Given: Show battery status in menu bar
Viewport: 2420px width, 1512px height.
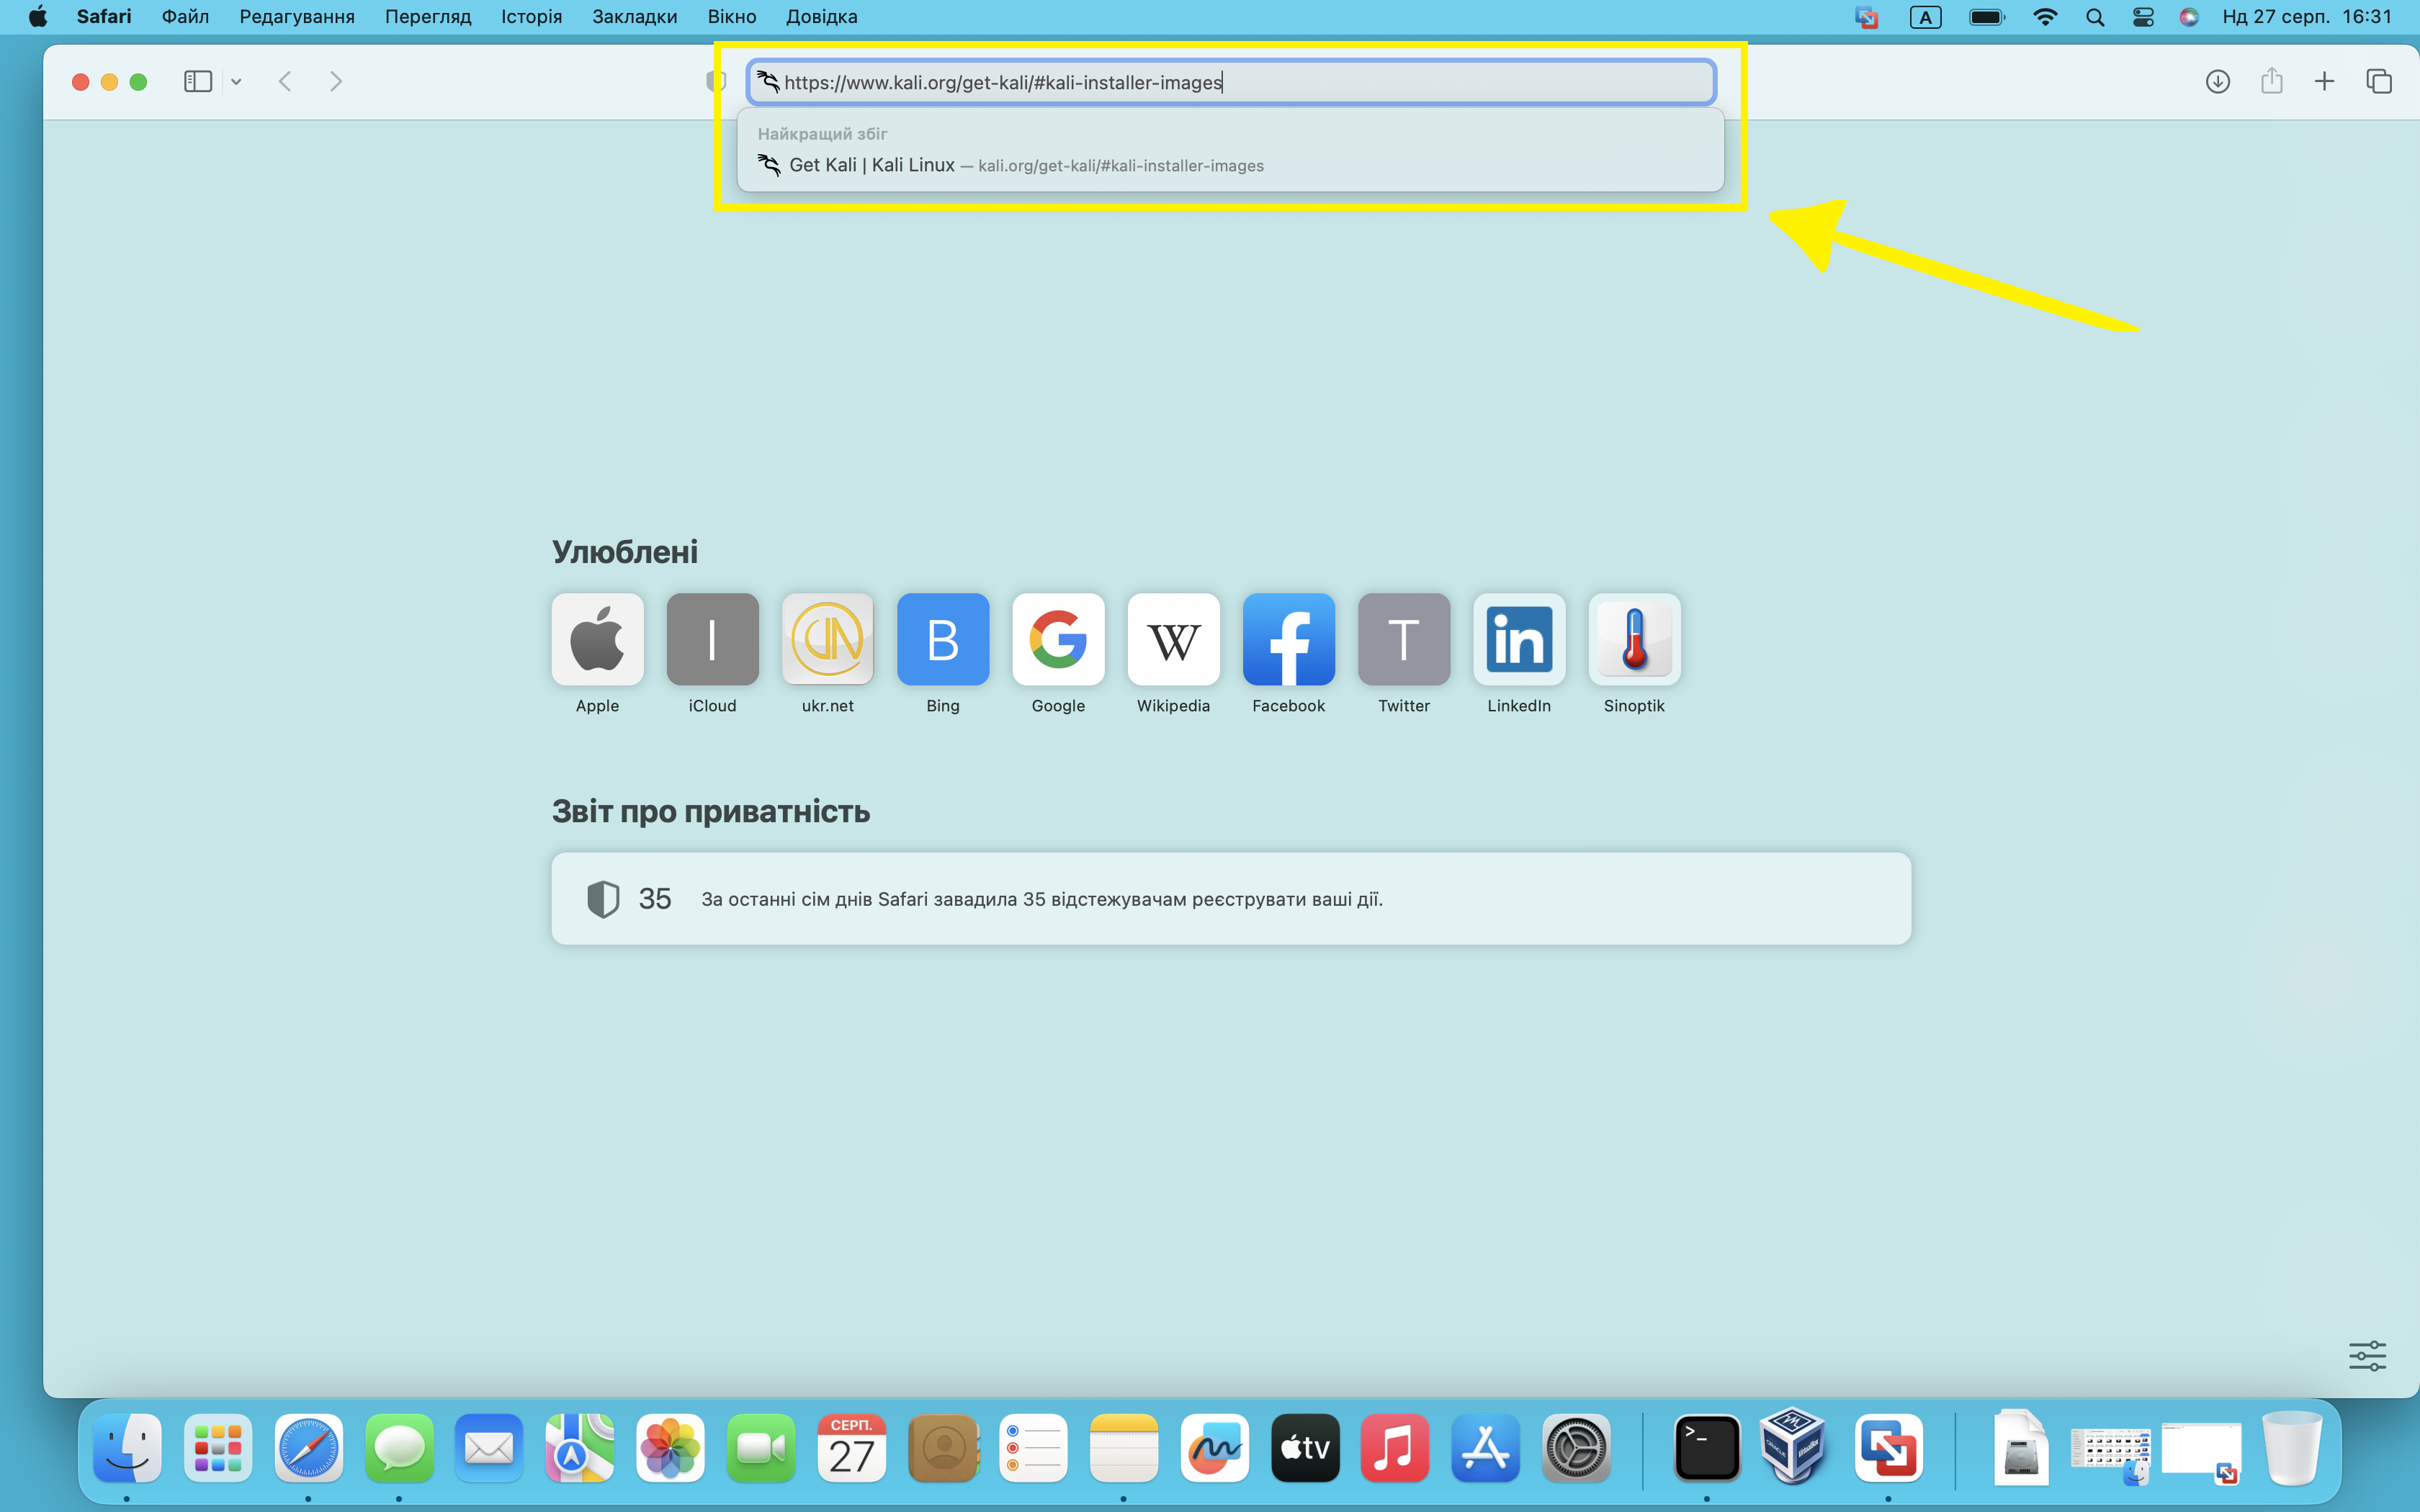Looking at the screenshot, I should (1986, 17).
